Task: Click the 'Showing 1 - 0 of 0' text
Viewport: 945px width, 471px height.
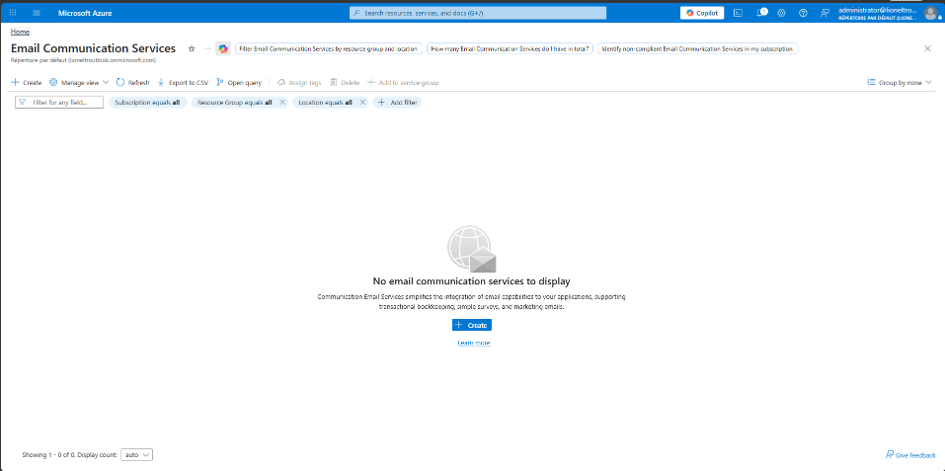Action: [x=47, y=455]
